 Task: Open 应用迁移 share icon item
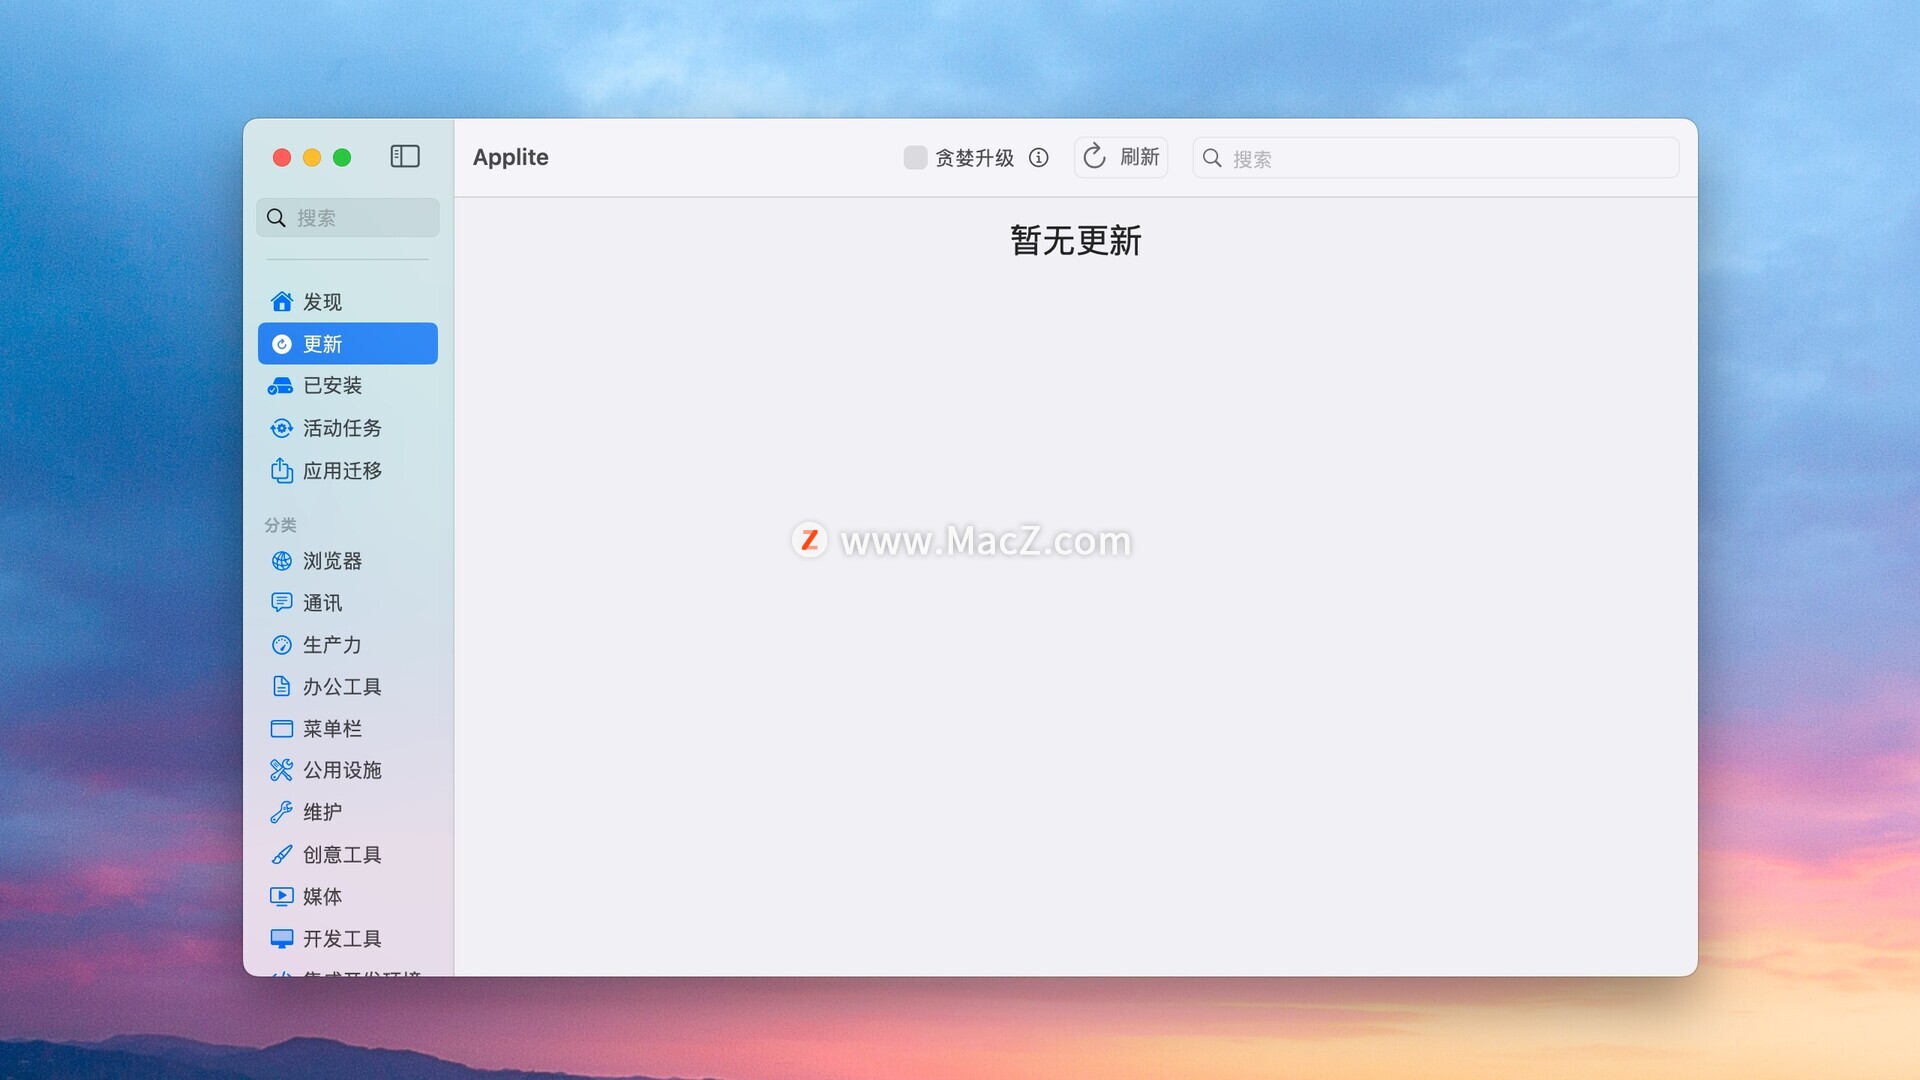(282, 471)
